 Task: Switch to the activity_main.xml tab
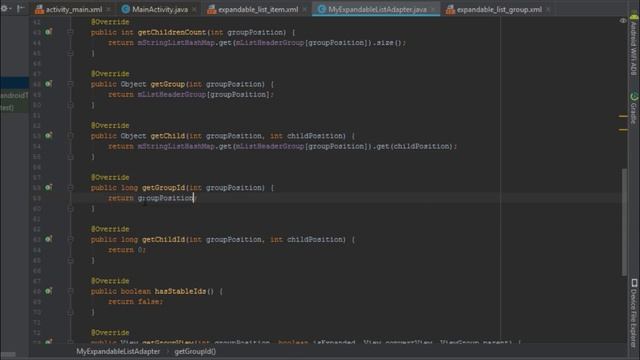click(x=74, y=9)
